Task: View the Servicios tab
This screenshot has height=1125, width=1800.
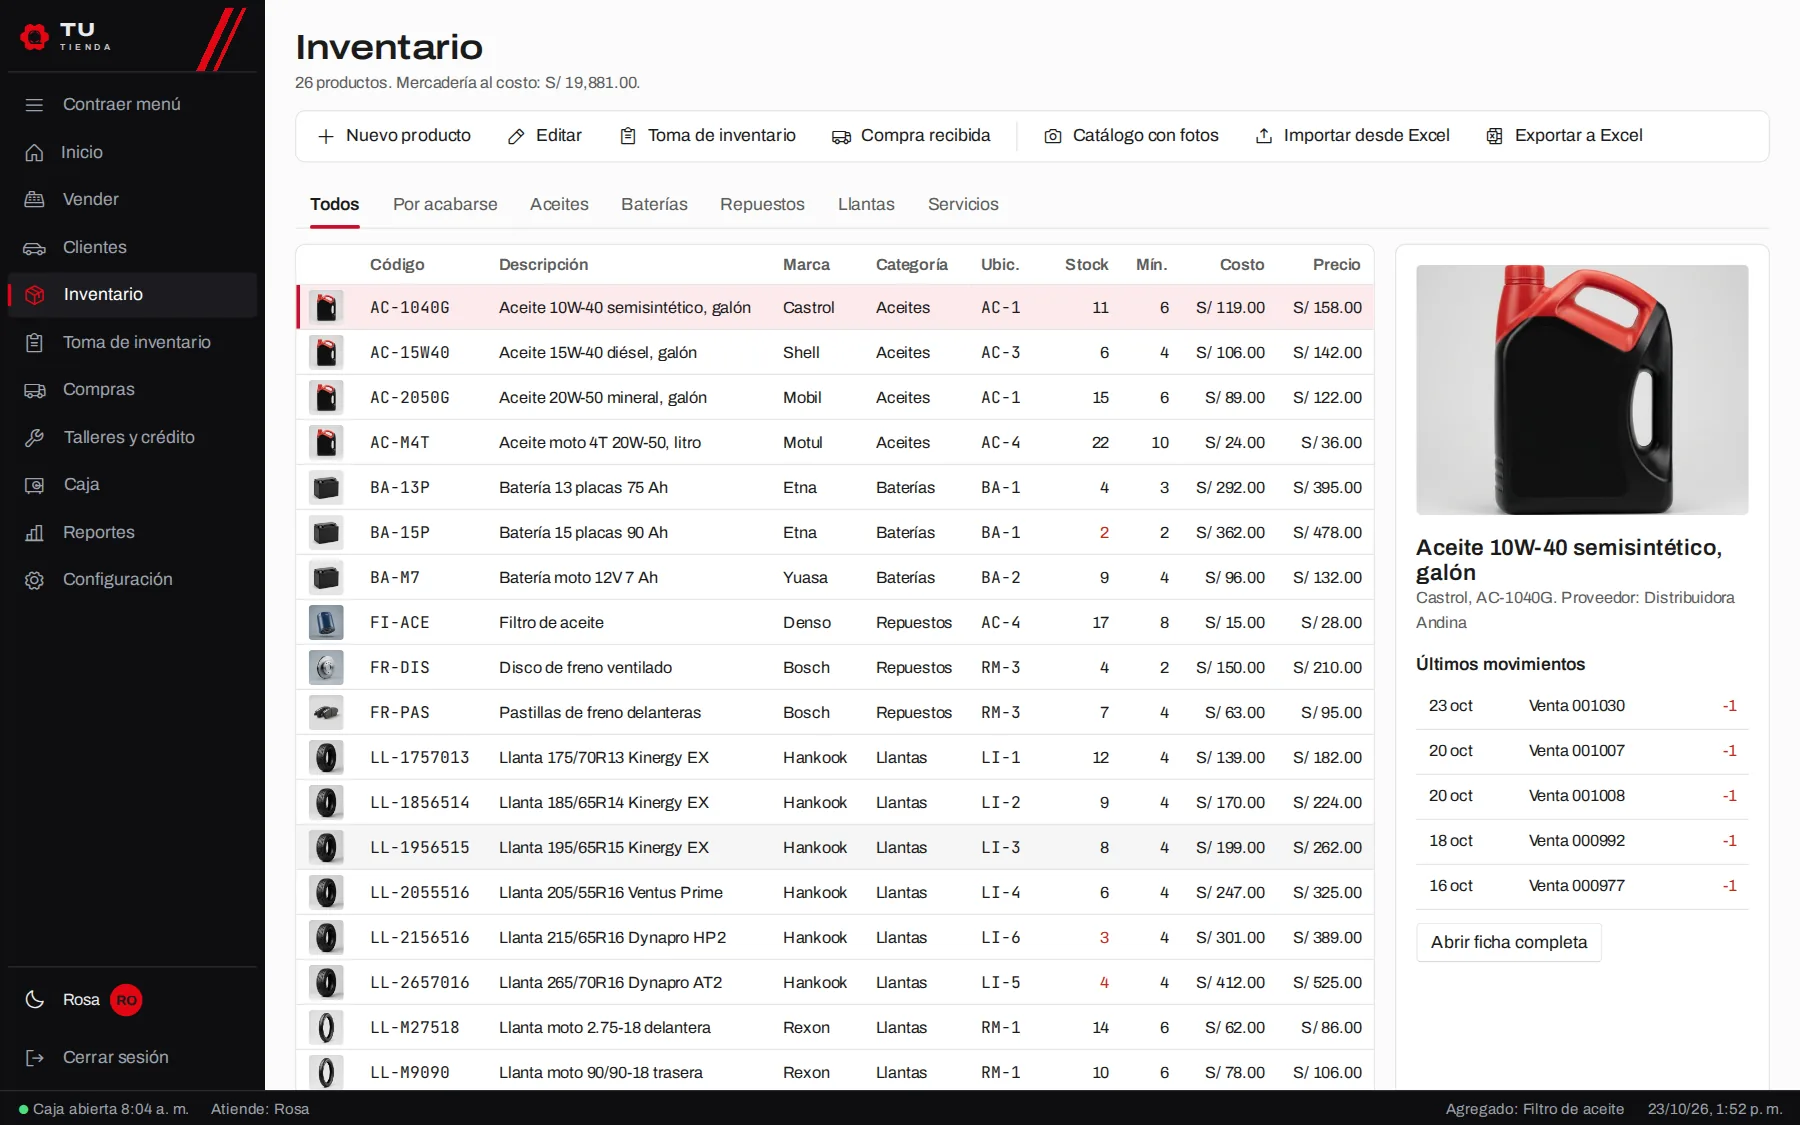Action: (x=963, y=204)
